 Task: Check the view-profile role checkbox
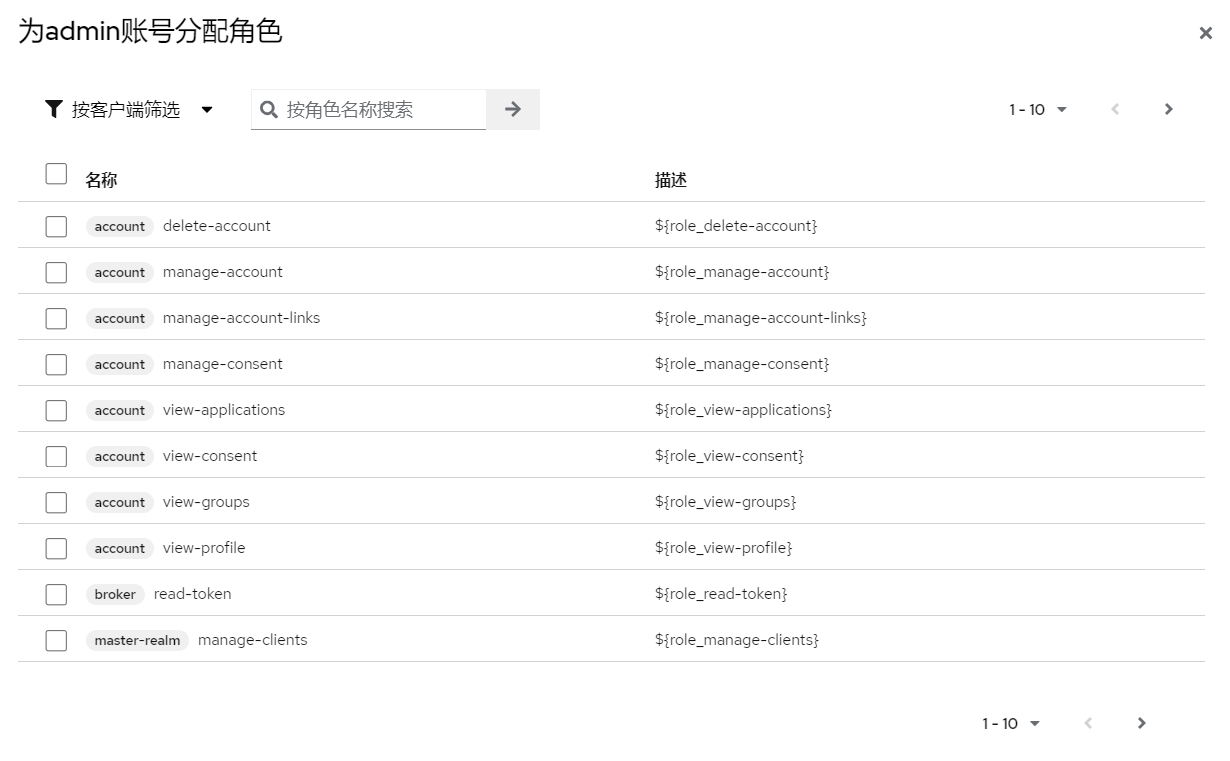(56, 548)
